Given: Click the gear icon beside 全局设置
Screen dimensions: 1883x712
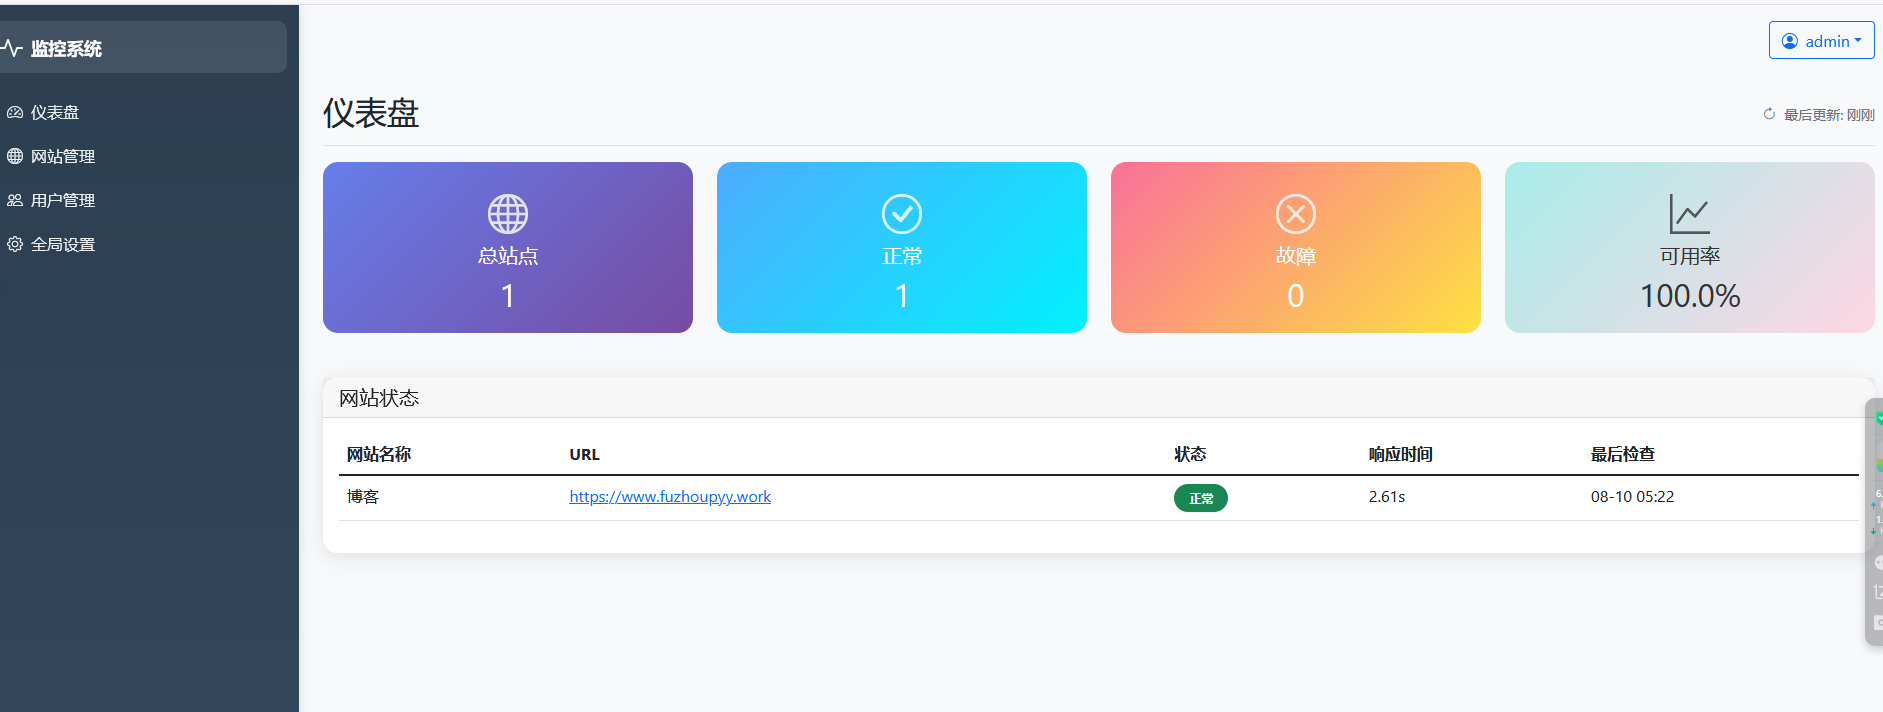Looking at the screenshot, I should [x=15, y=244].
